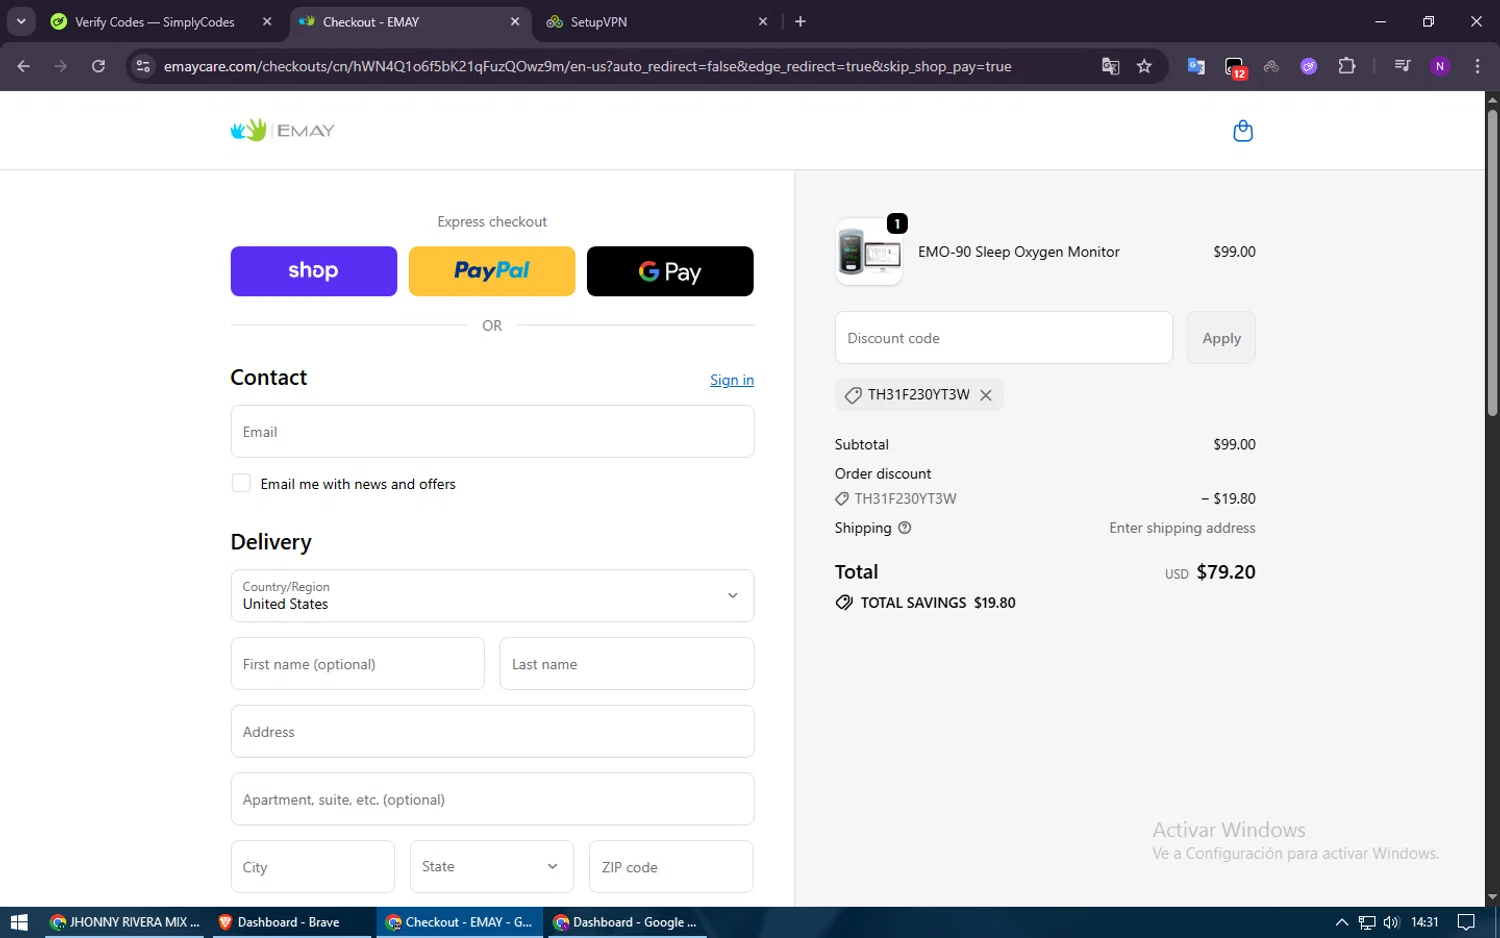This screenshot has height=938, width=1500.
Task: Open Windows notification center icon
Action: [x=1466, y=922]
